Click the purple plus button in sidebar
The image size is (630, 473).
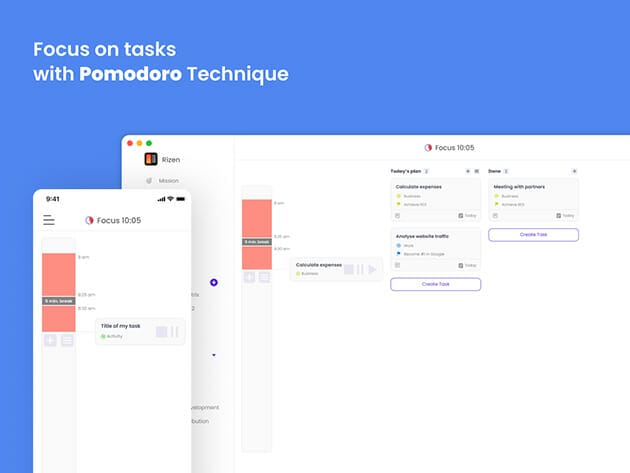pyautogui.click(x=214, y=283)
